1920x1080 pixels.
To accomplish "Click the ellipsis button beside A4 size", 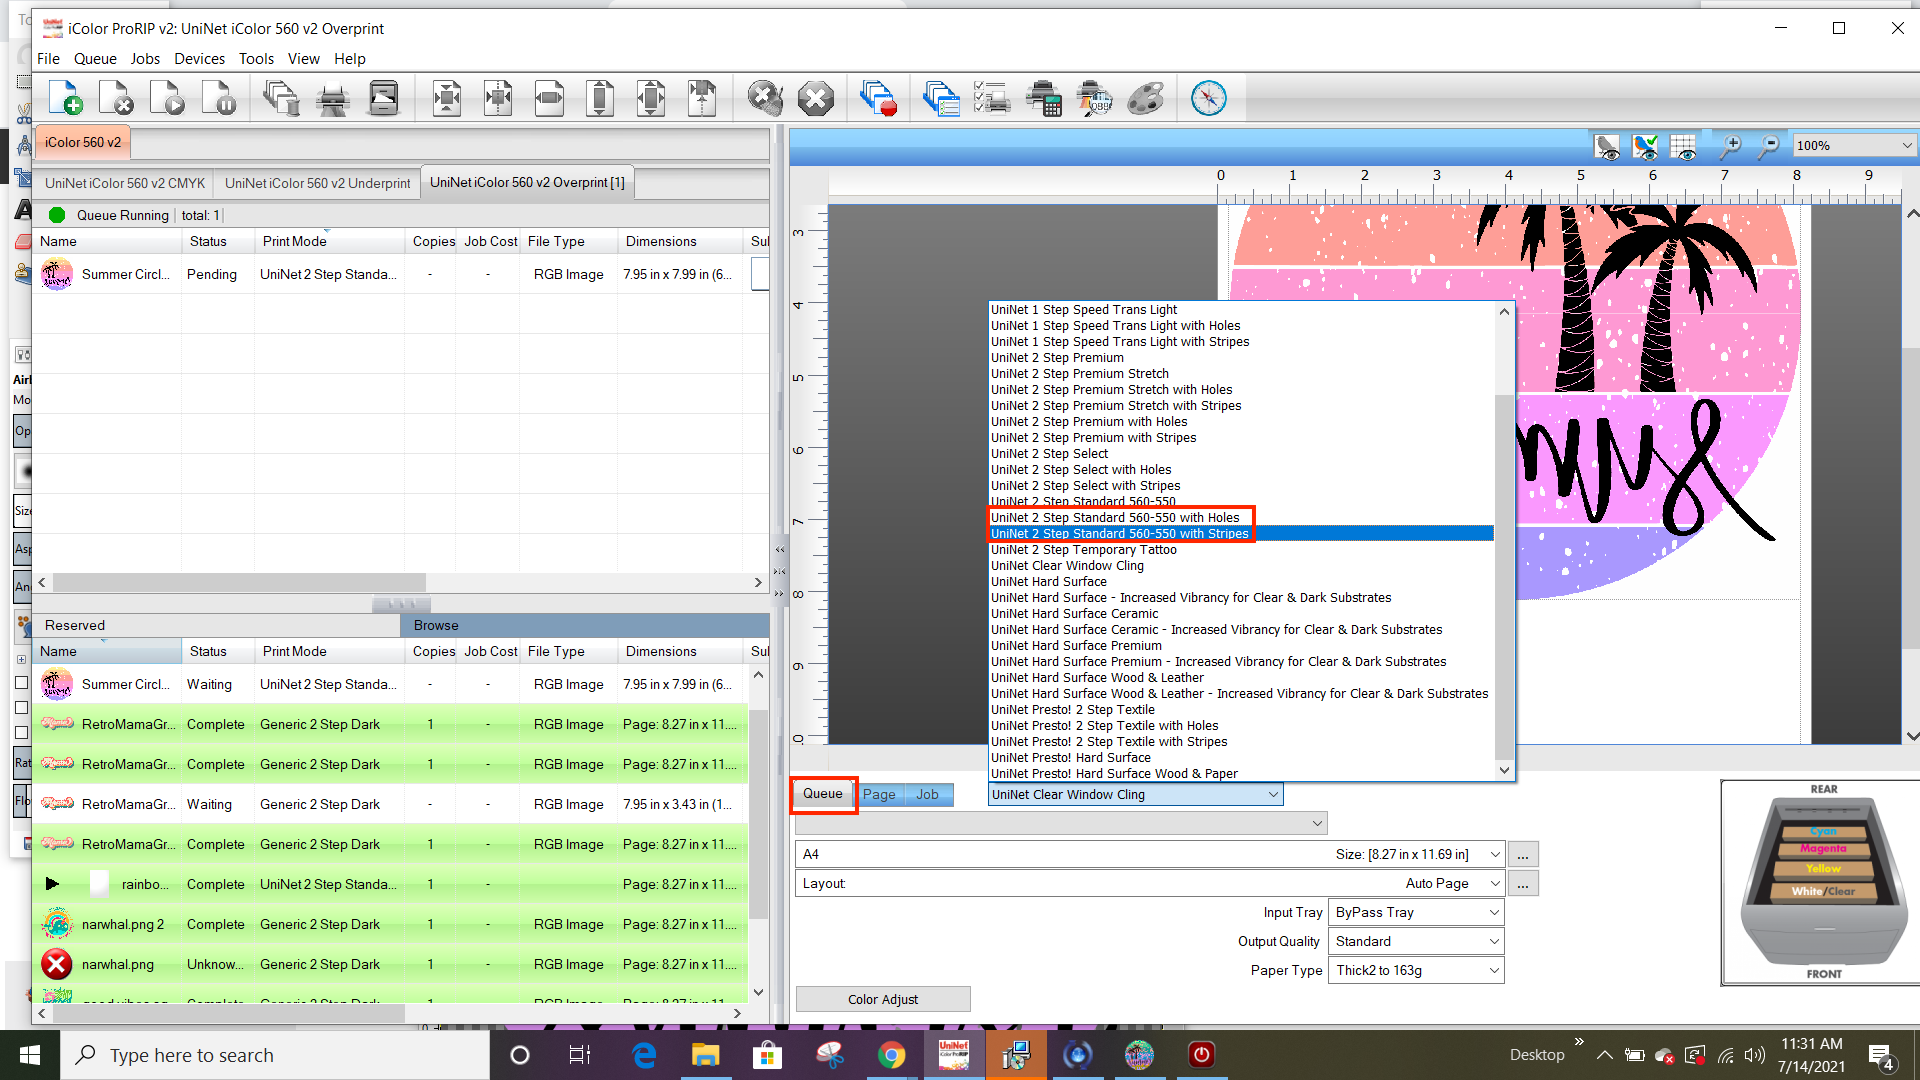I will (x=1522, y=854).
